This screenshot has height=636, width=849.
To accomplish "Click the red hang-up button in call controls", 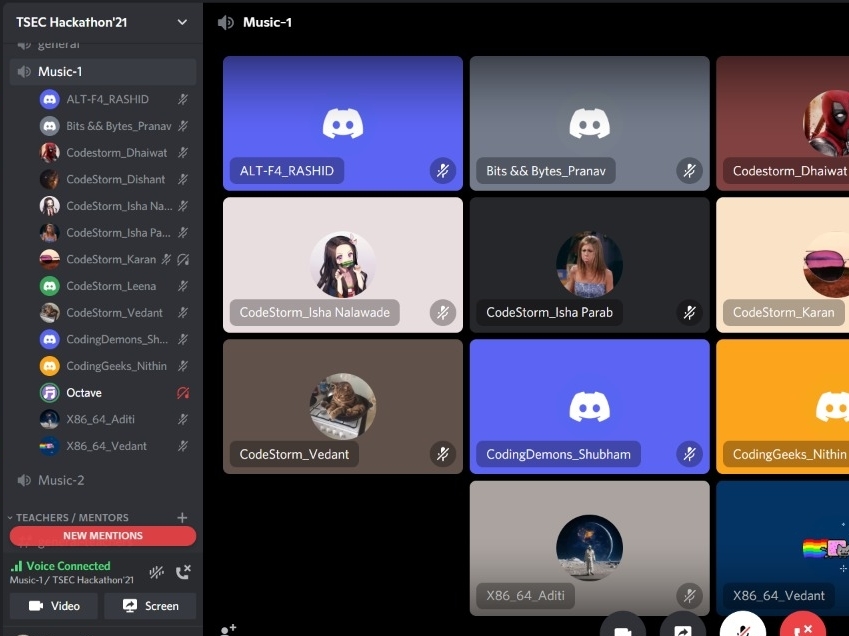I will (802, 627).
